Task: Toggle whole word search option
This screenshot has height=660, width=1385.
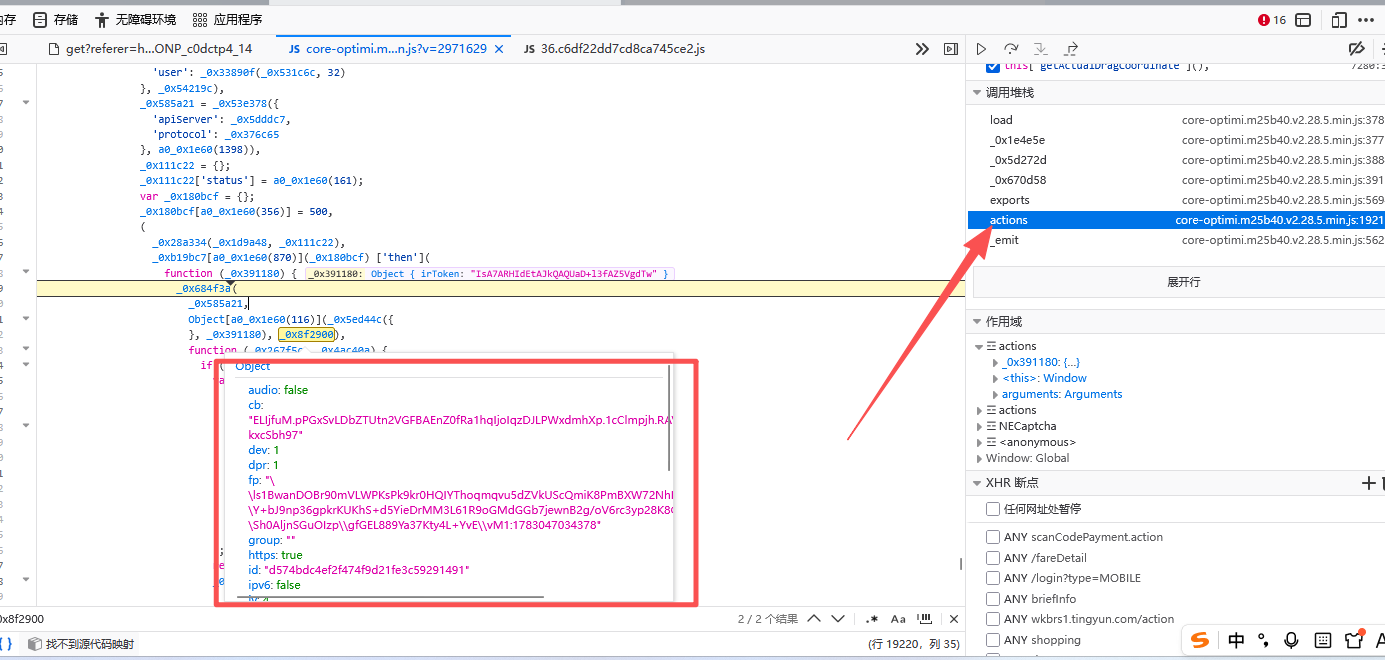Action: (x=926, y=619)
